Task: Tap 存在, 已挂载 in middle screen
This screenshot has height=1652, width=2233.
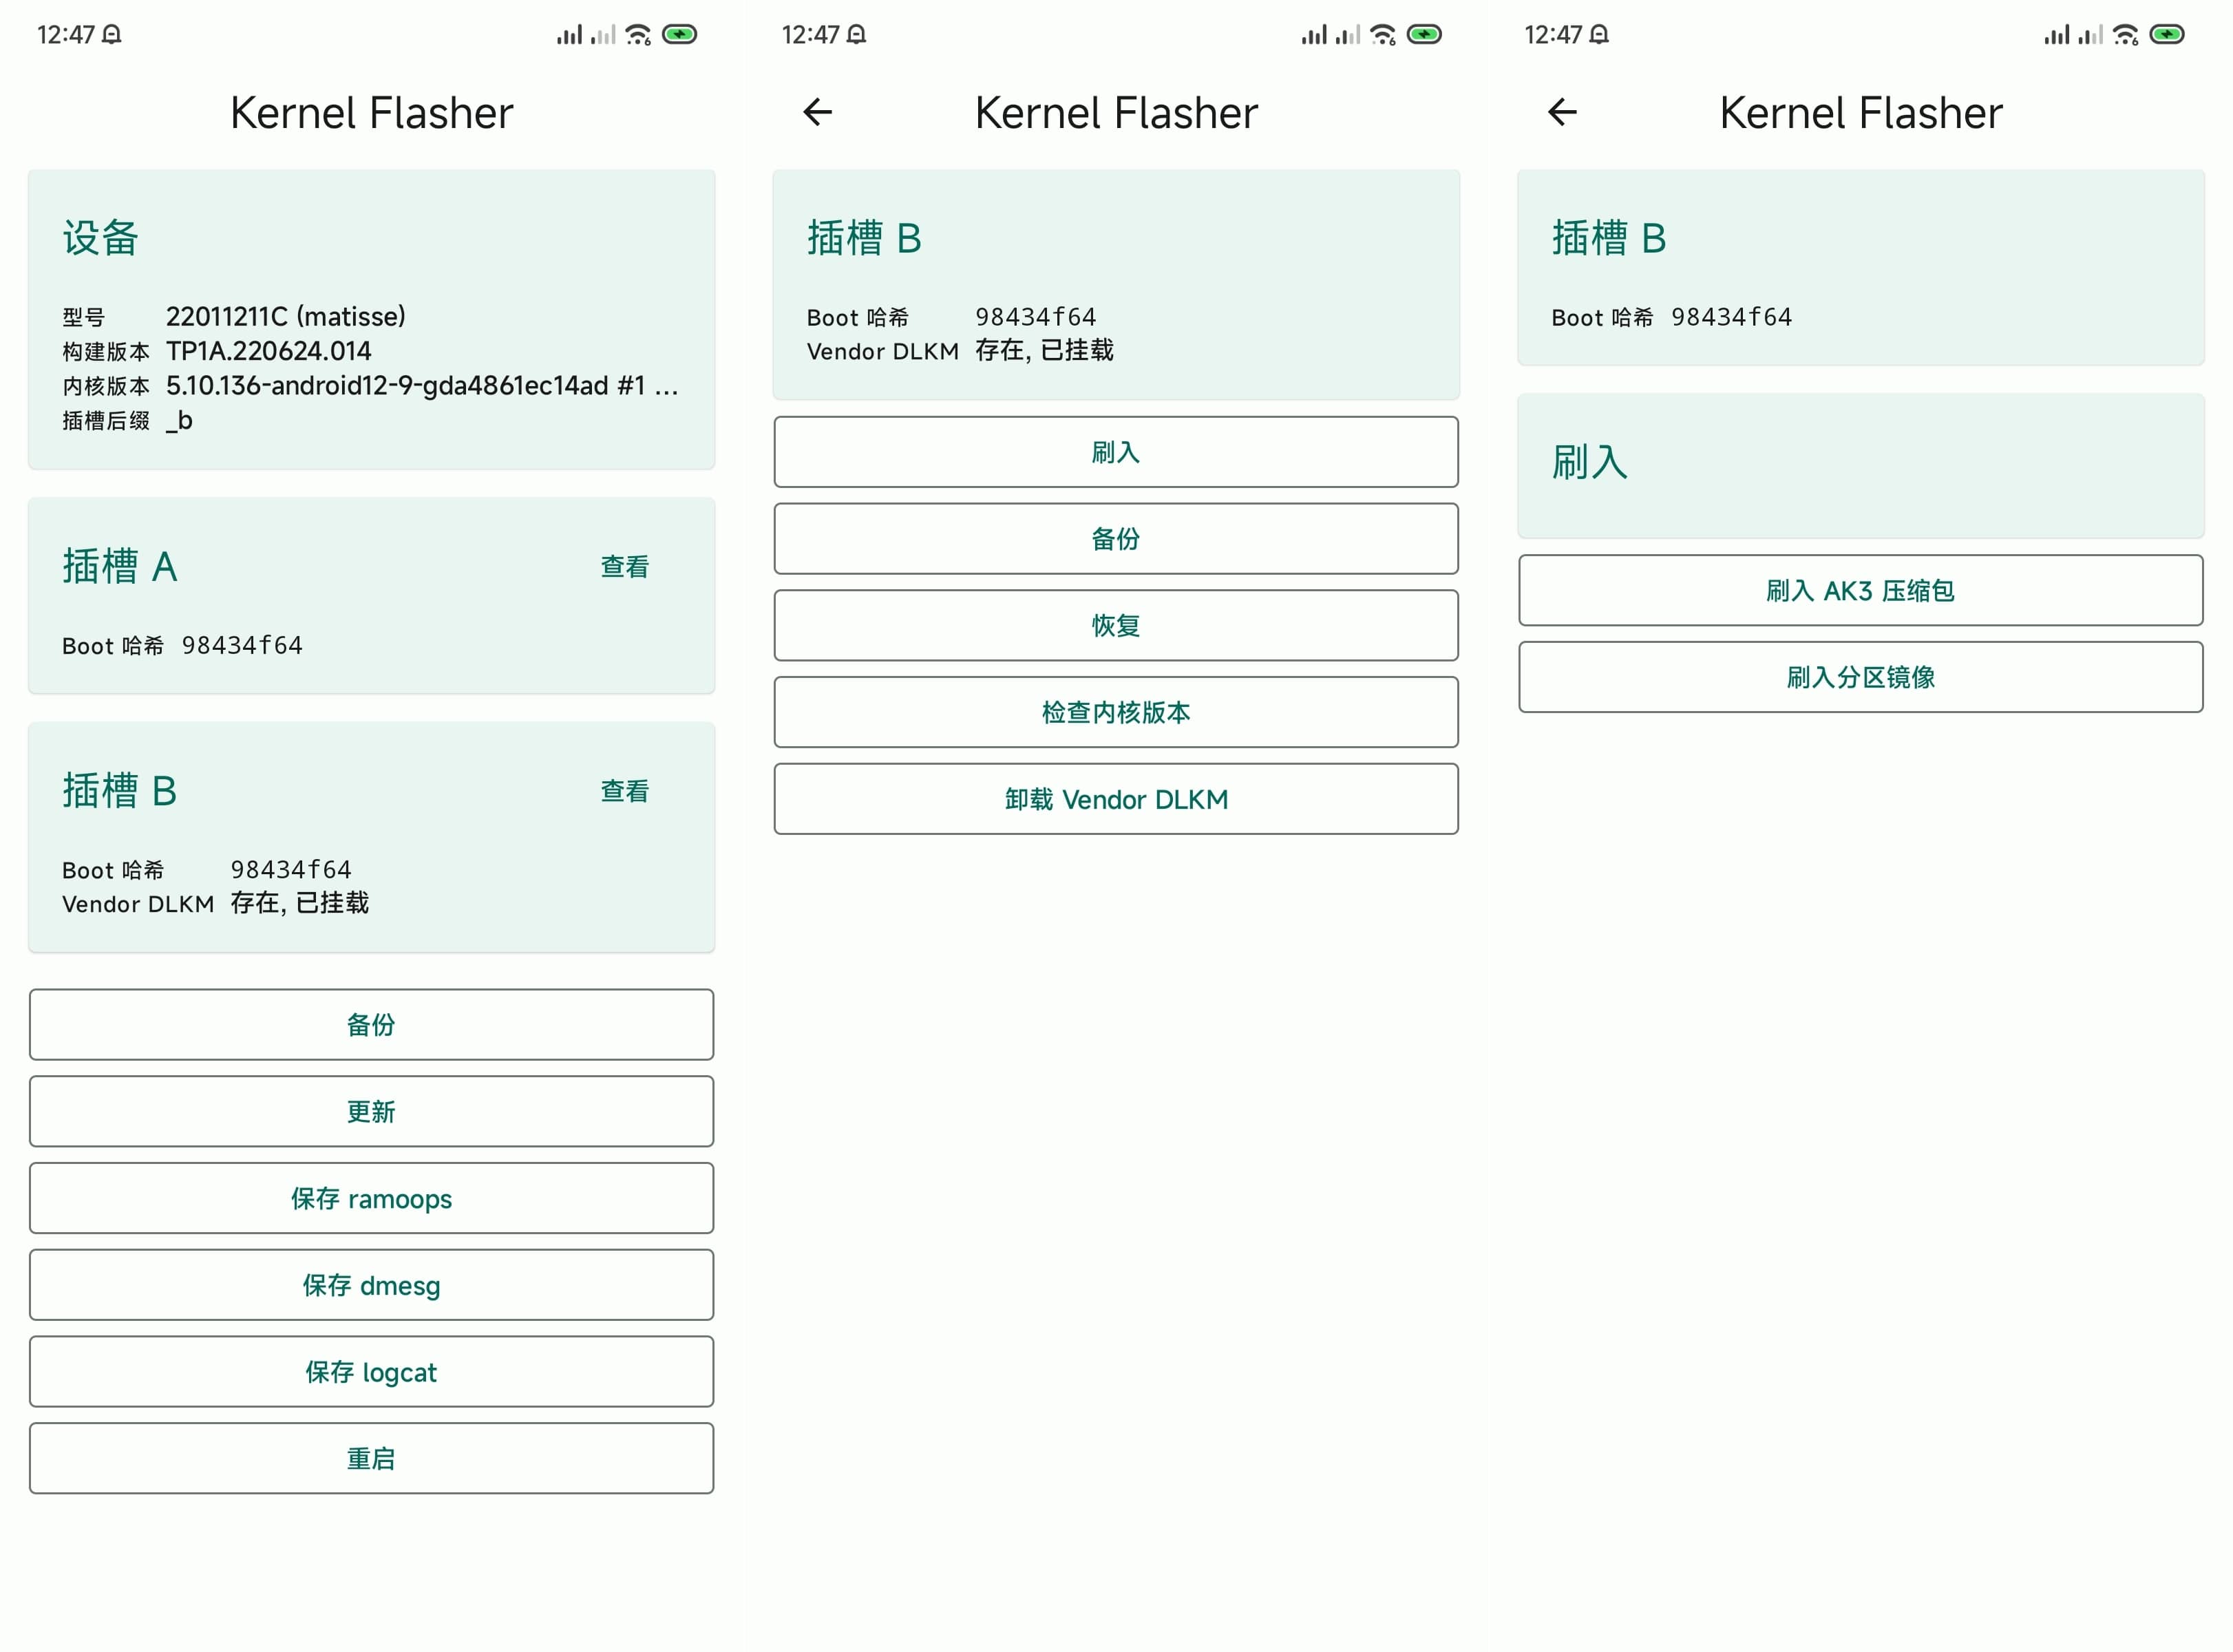Action: [1045, 351]
